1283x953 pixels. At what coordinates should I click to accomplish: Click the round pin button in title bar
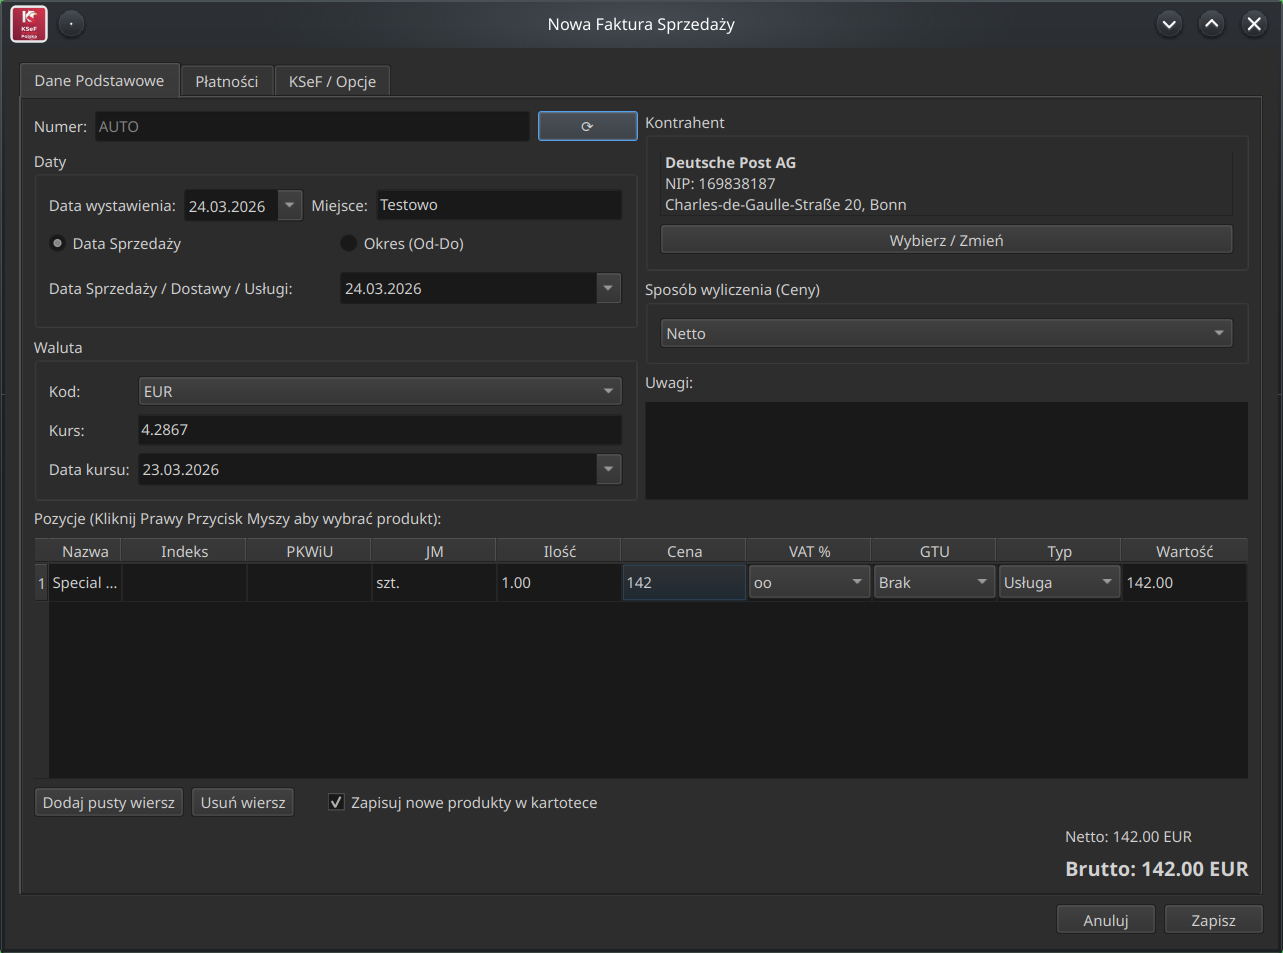click(x=71, y=24)
